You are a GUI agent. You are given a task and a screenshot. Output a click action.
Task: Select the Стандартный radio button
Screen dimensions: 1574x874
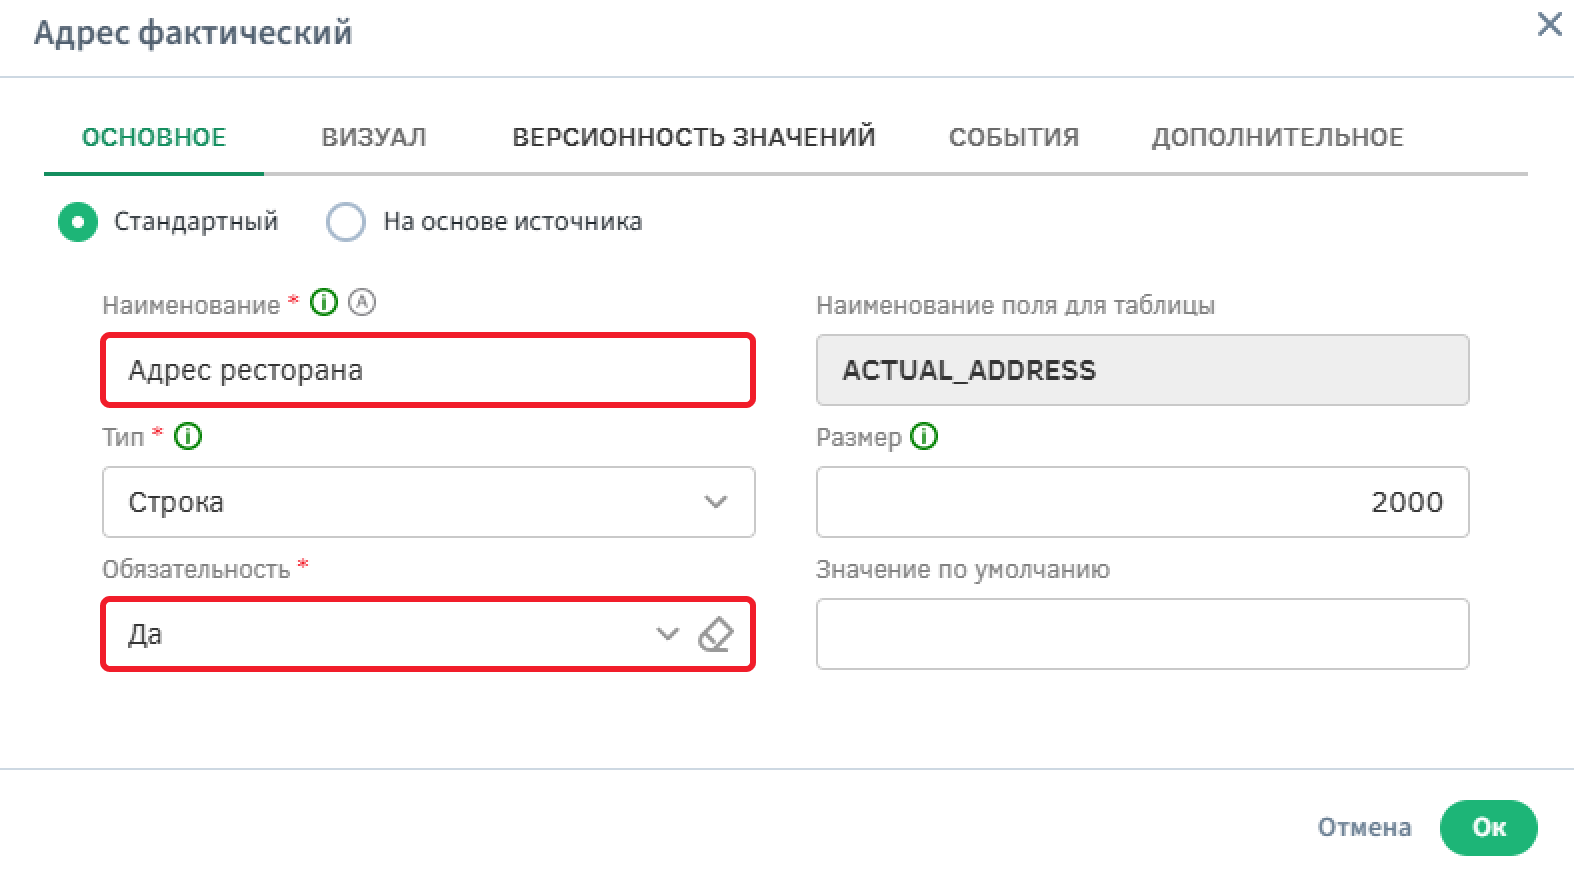click(78, 222)
